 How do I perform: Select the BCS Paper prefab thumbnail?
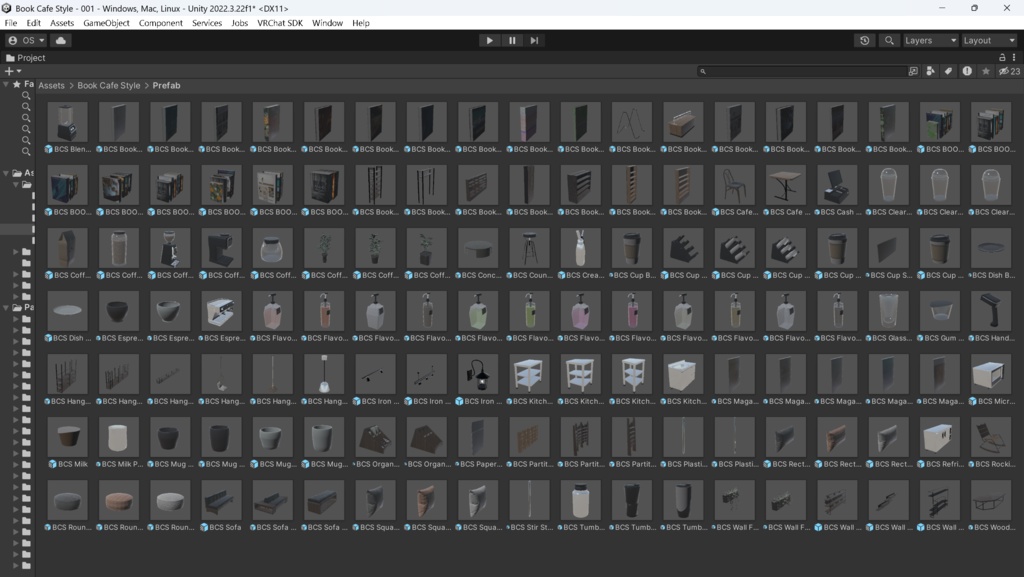(x=478, y=437)
